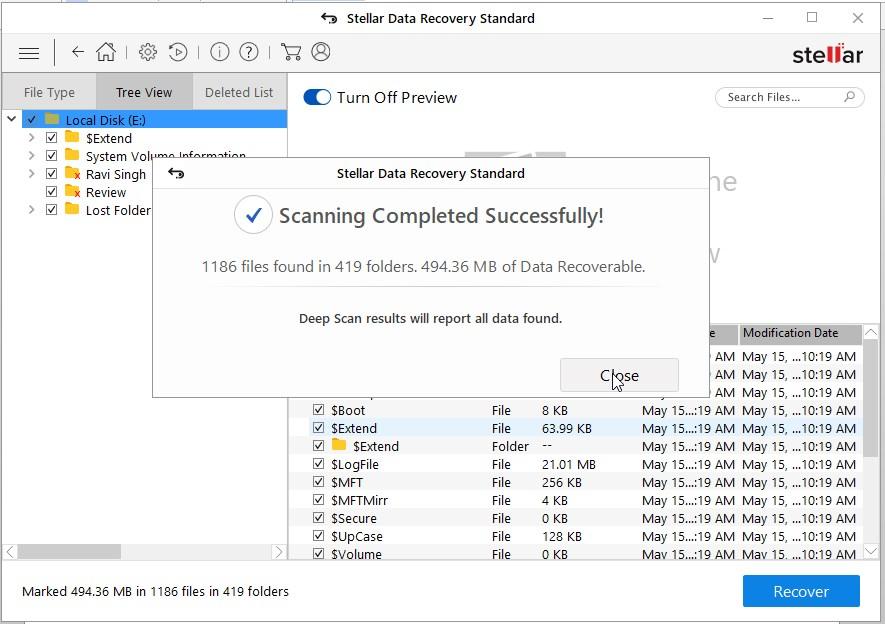Viewport: 885px width, 624px height.
Task: Expand the Lost Folder tree node
Action: click(x=31, y=210)
